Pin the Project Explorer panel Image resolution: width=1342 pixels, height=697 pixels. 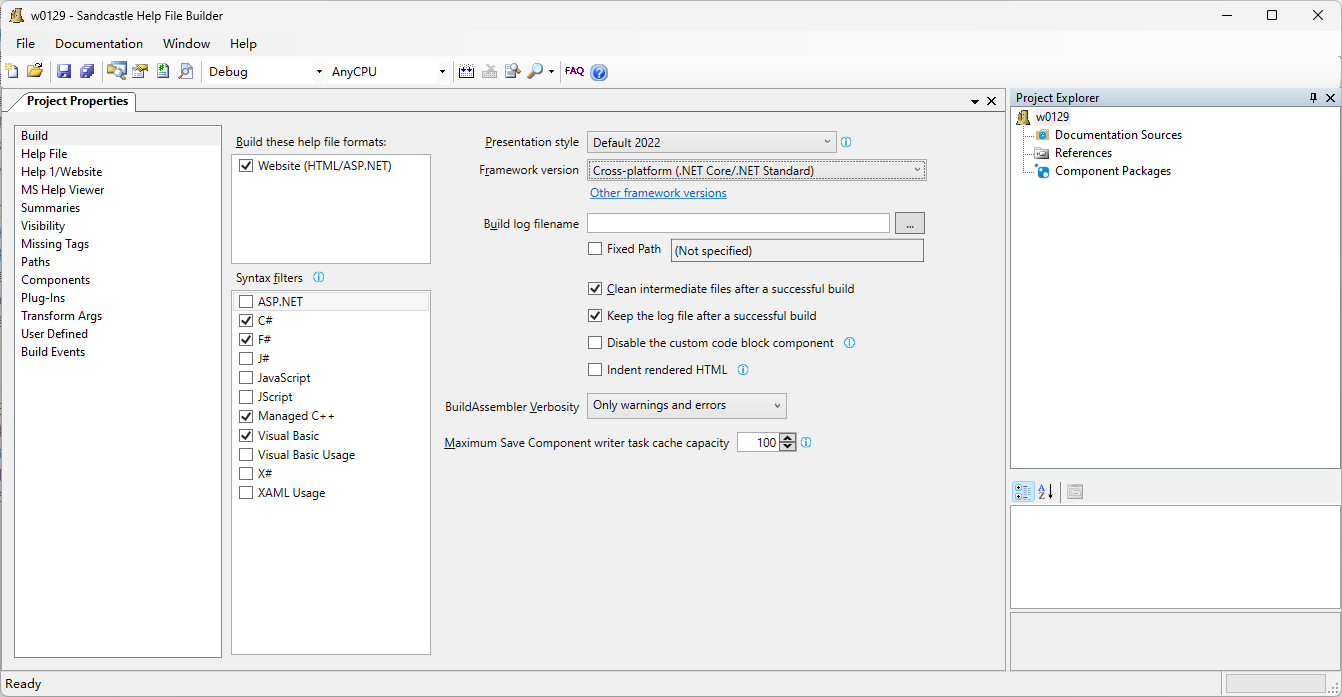pyautogui.click(x=1314, y=98)
